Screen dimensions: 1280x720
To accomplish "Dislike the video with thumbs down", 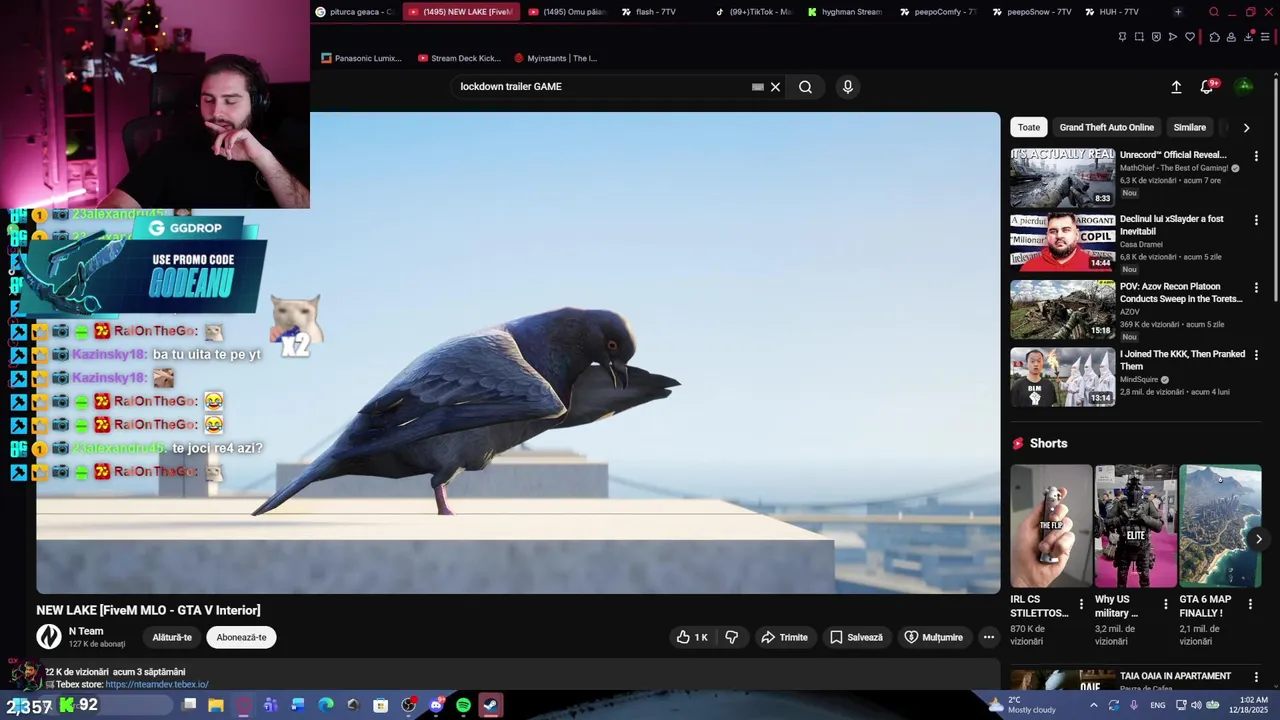I will (x=732, y=637).
